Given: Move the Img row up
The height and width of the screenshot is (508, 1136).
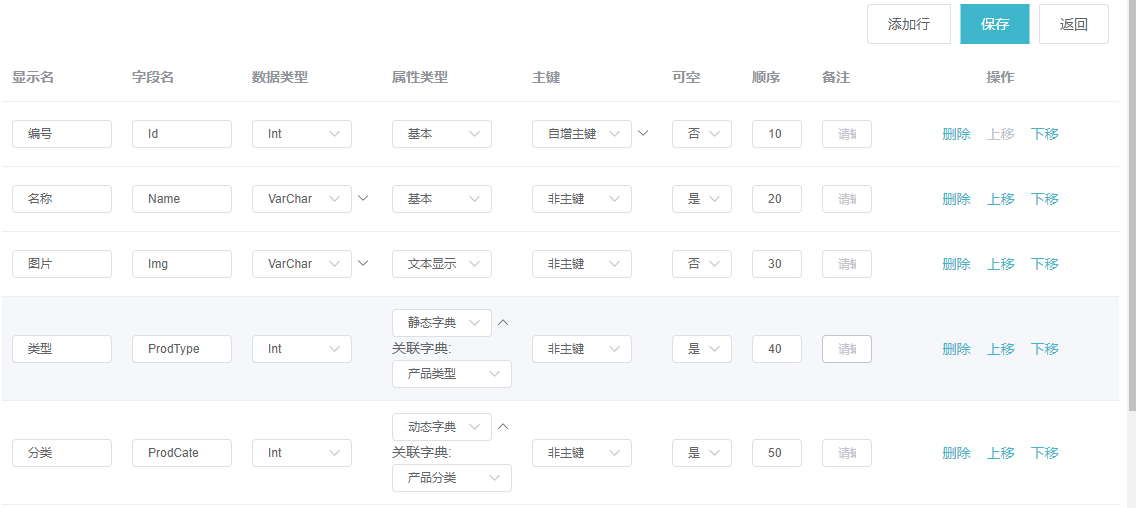Looking at the screenshot, I should coord(1001,264).
